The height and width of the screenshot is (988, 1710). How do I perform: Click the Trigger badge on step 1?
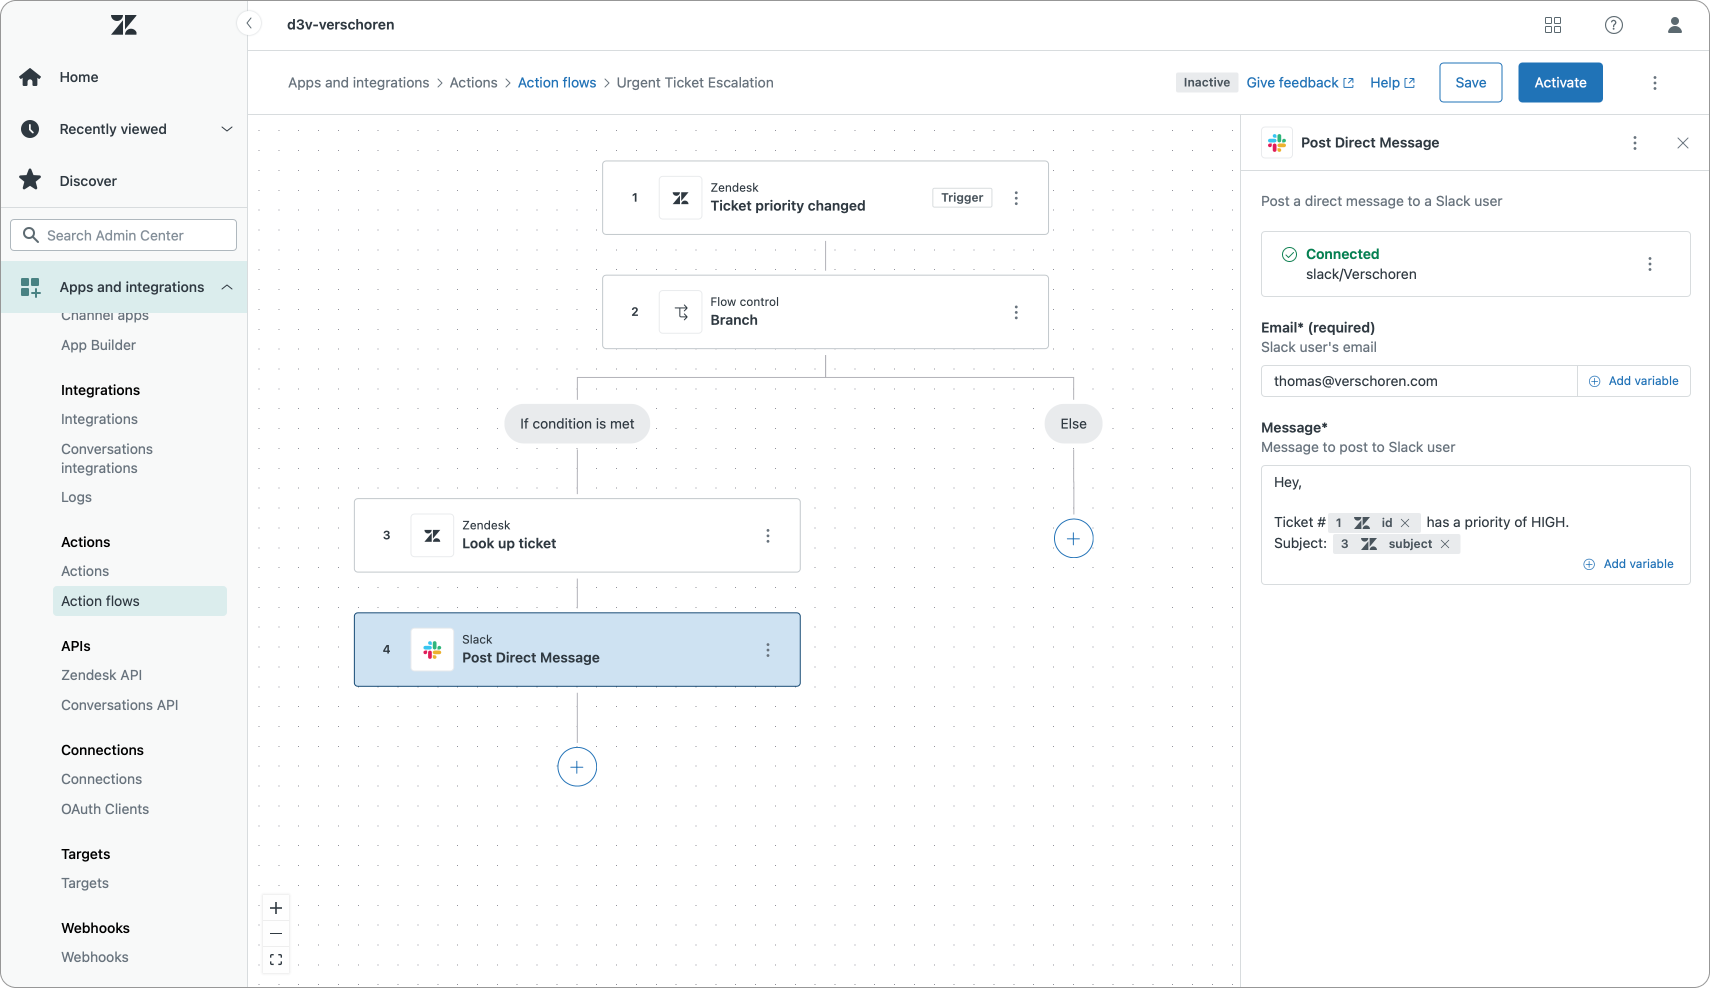point(962,198)
